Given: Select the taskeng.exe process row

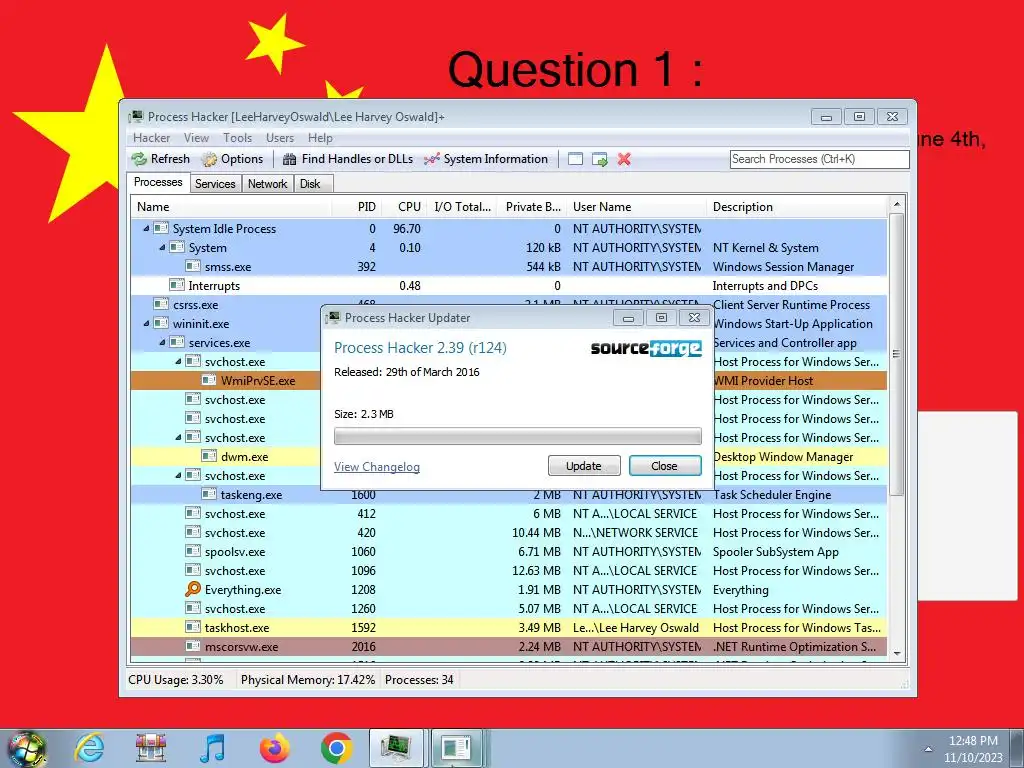Looking at the screenshot, I should tap(509, 494).
